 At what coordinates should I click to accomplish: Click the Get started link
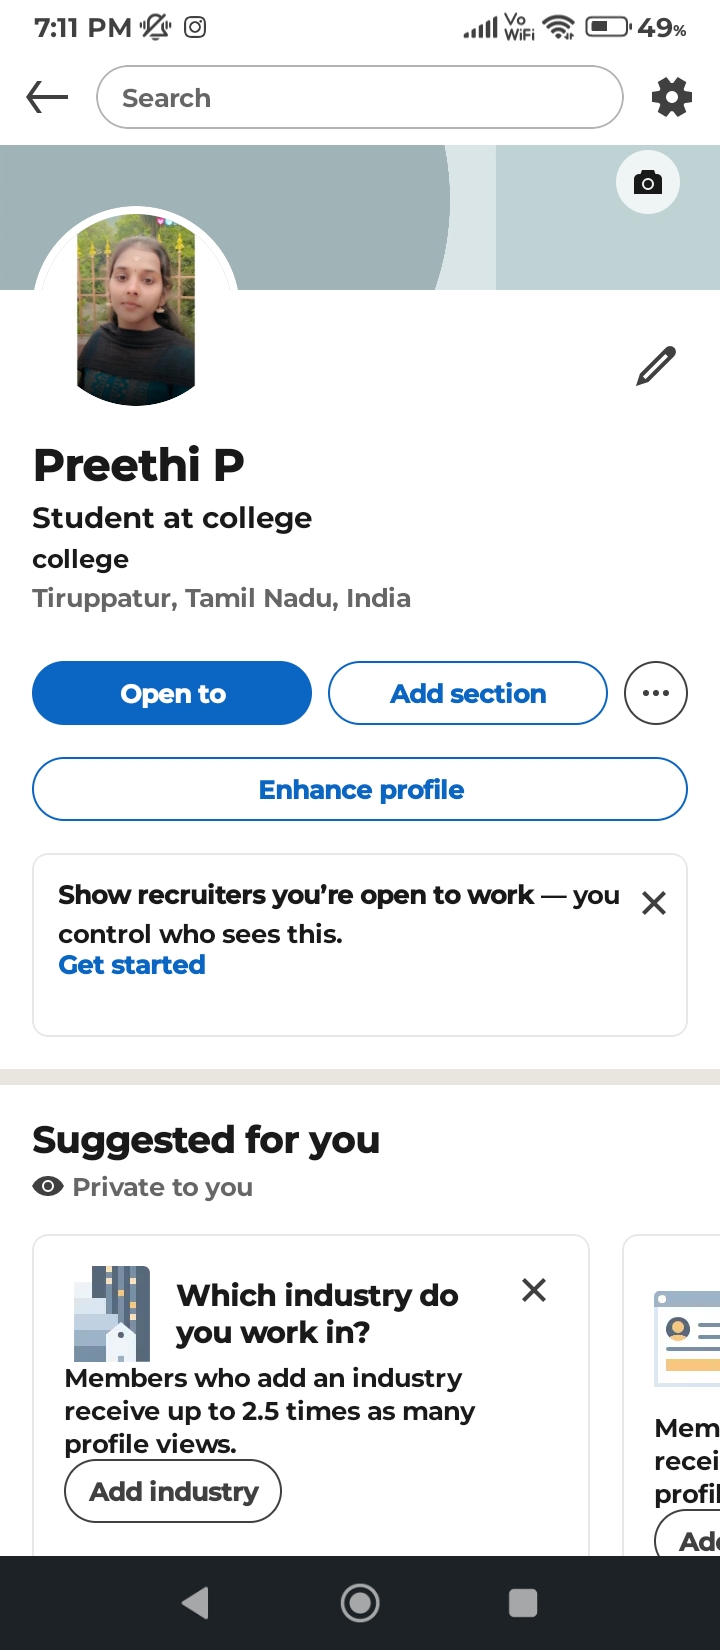pyautogui.click(x=132, y=965)
